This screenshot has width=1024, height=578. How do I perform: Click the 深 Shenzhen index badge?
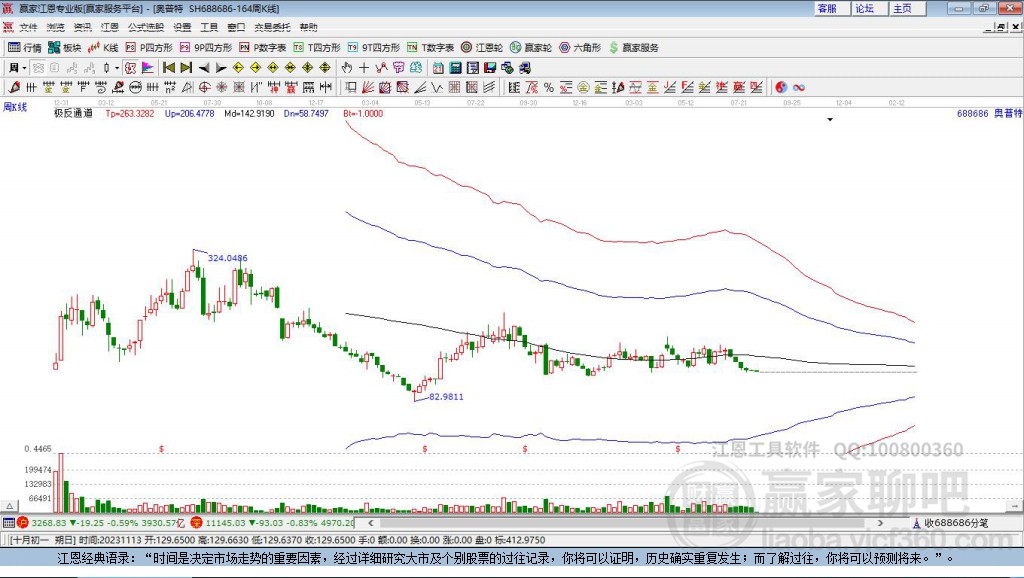[197, 523]
